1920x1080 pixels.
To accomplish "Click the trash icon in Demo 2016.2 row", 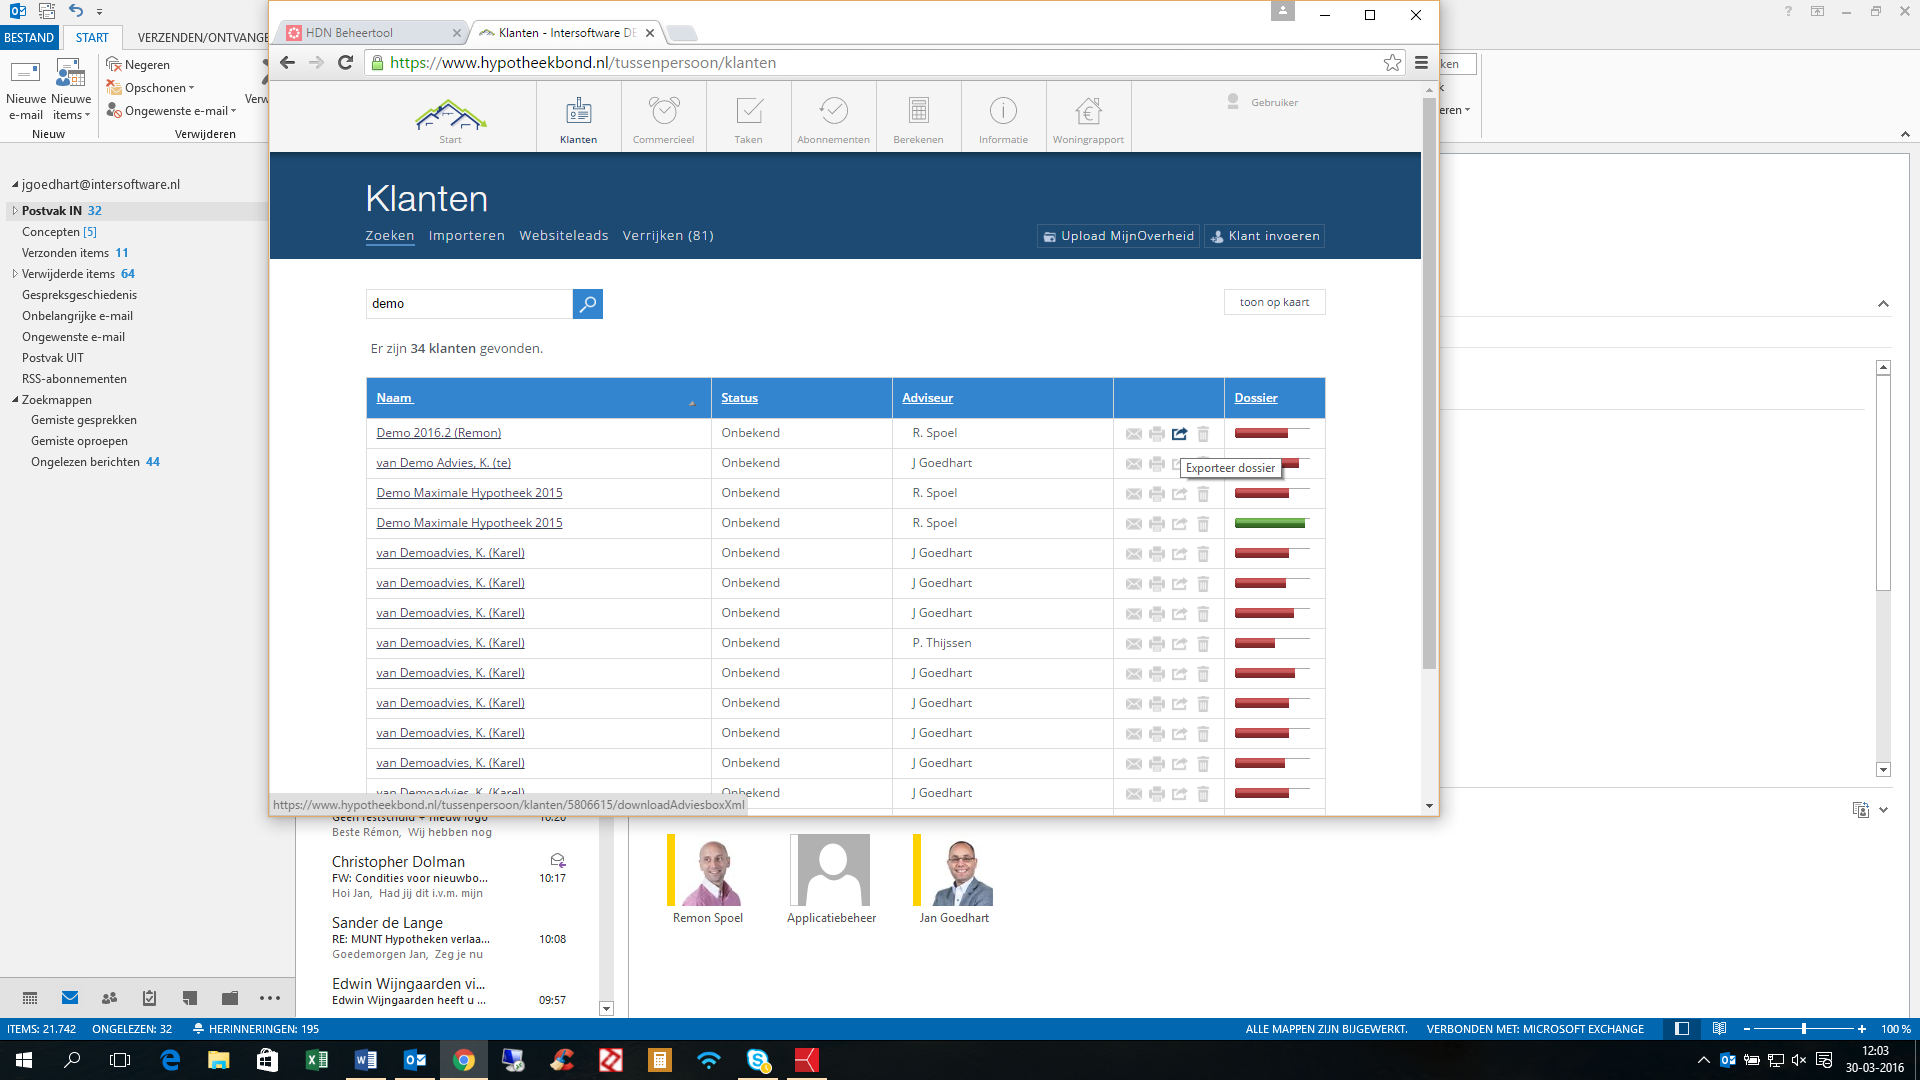I will tap(1203, 434).
